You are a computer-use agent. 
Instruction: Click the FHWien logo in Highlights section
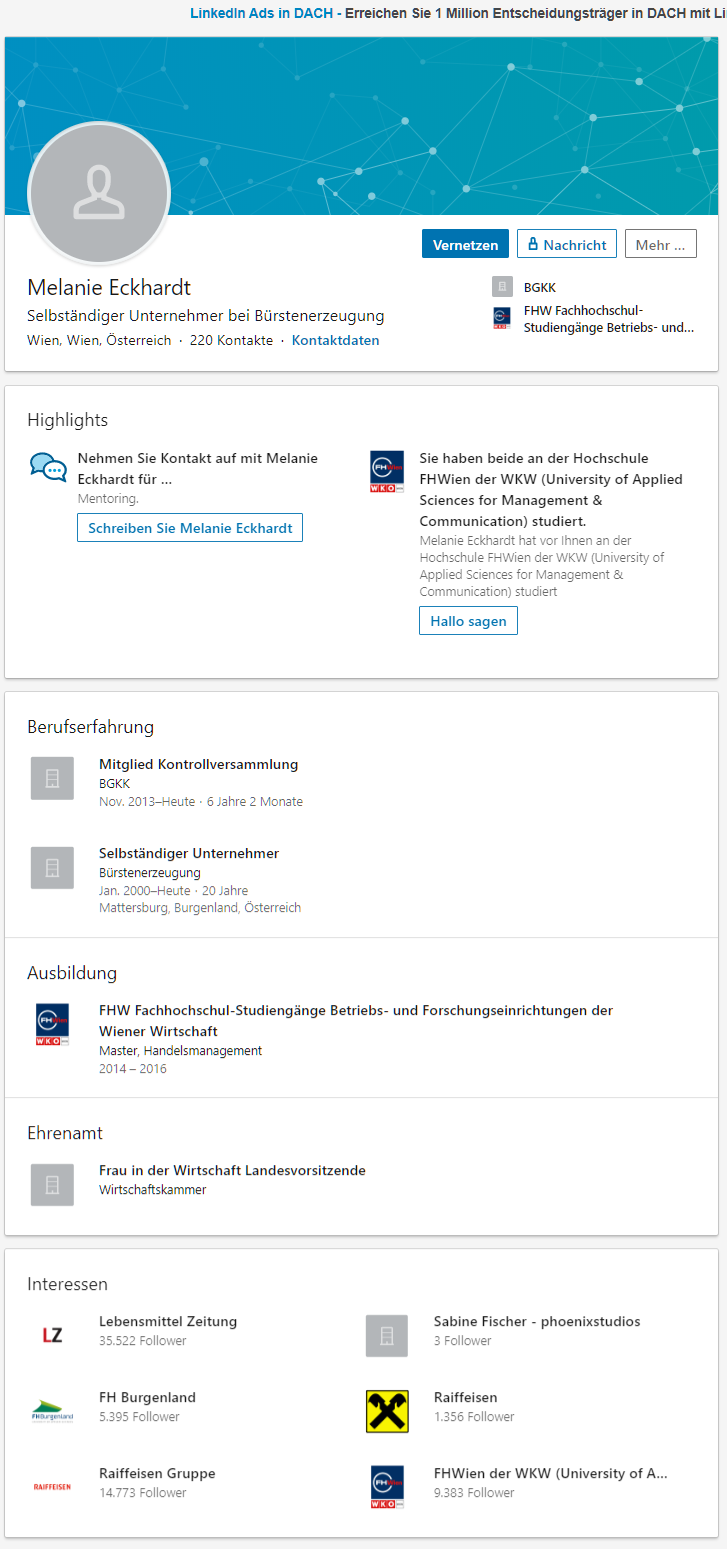click(387, 472)
